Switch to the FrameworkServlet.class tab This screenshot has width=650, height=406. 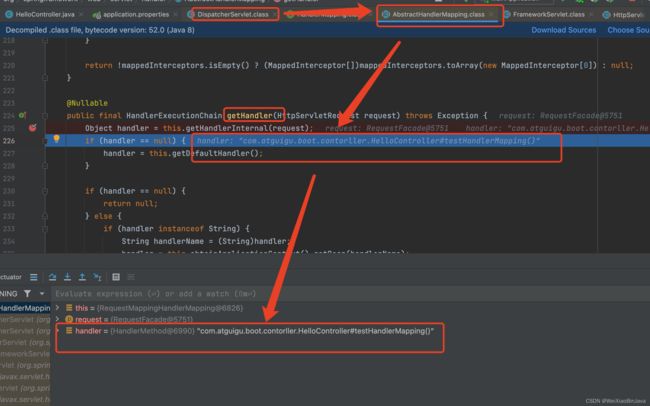tap(548, 15)
